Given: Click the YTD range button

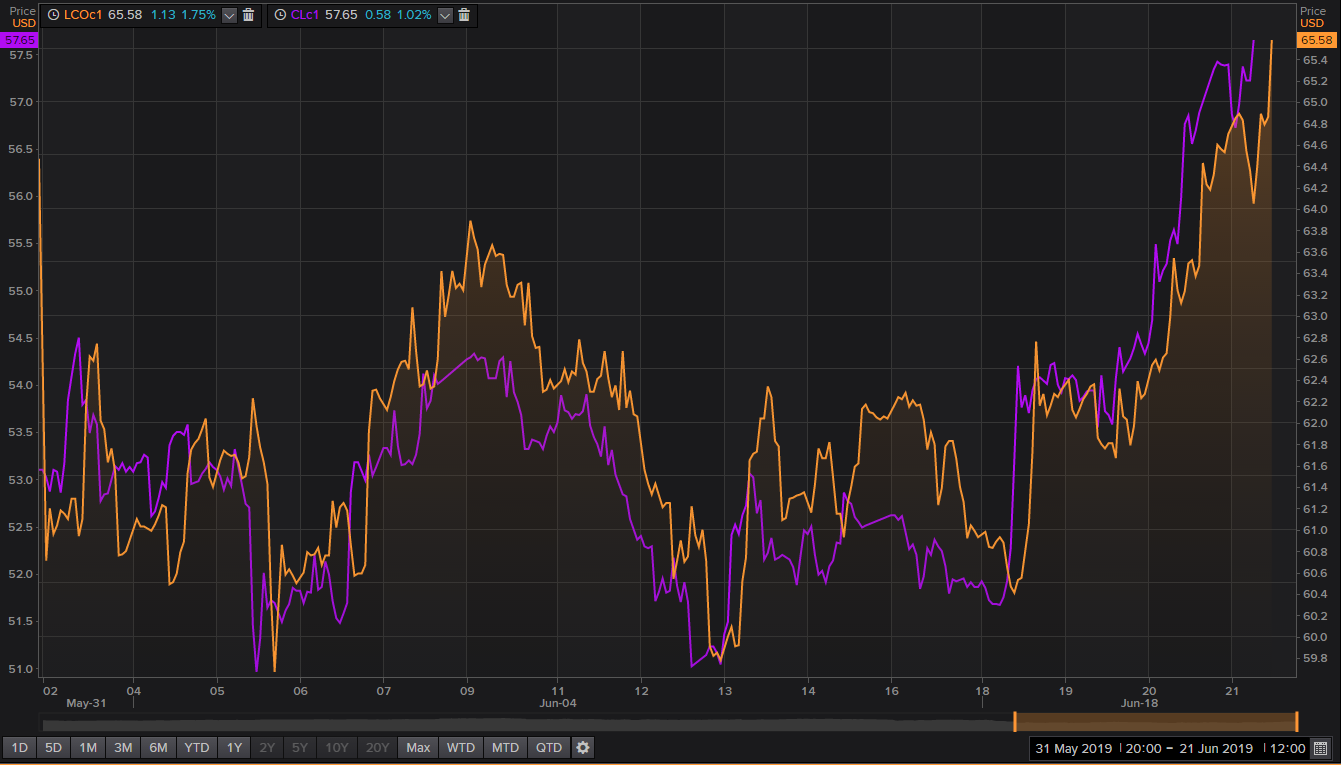Looking at the screenshot, I should point(197,747).
